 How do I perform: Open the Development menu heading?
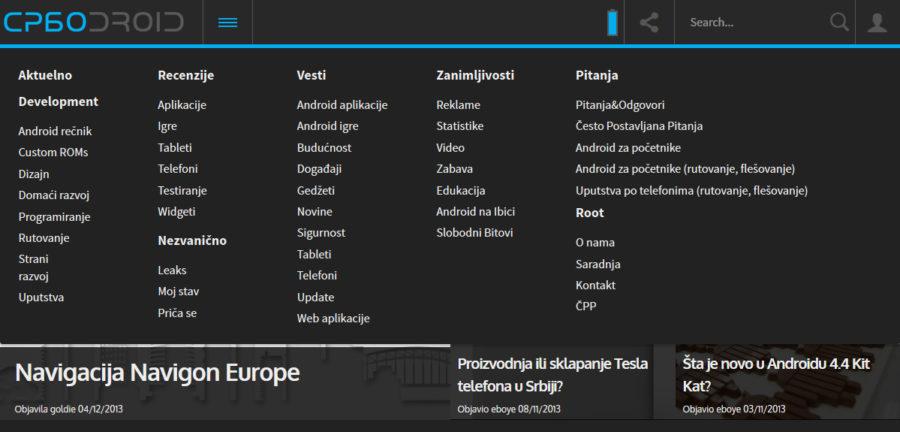coord(58,102)
